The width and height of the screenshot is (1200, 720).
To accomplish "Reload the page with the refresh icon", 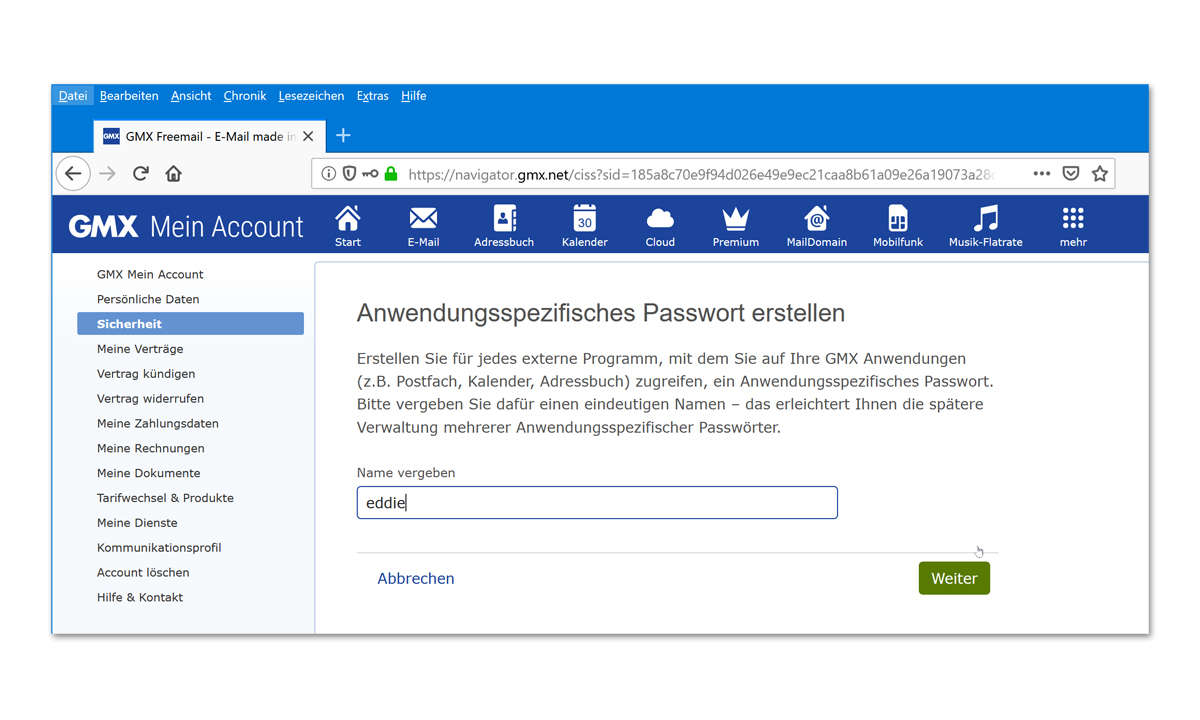I will pyautogui.click(x=141, y=173).
